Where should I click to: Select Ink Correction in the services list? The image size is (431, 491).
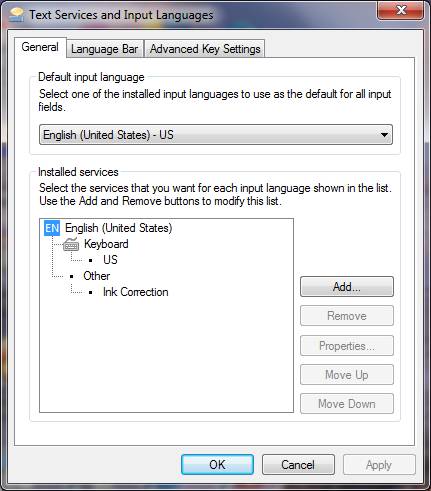click(136, 292)
